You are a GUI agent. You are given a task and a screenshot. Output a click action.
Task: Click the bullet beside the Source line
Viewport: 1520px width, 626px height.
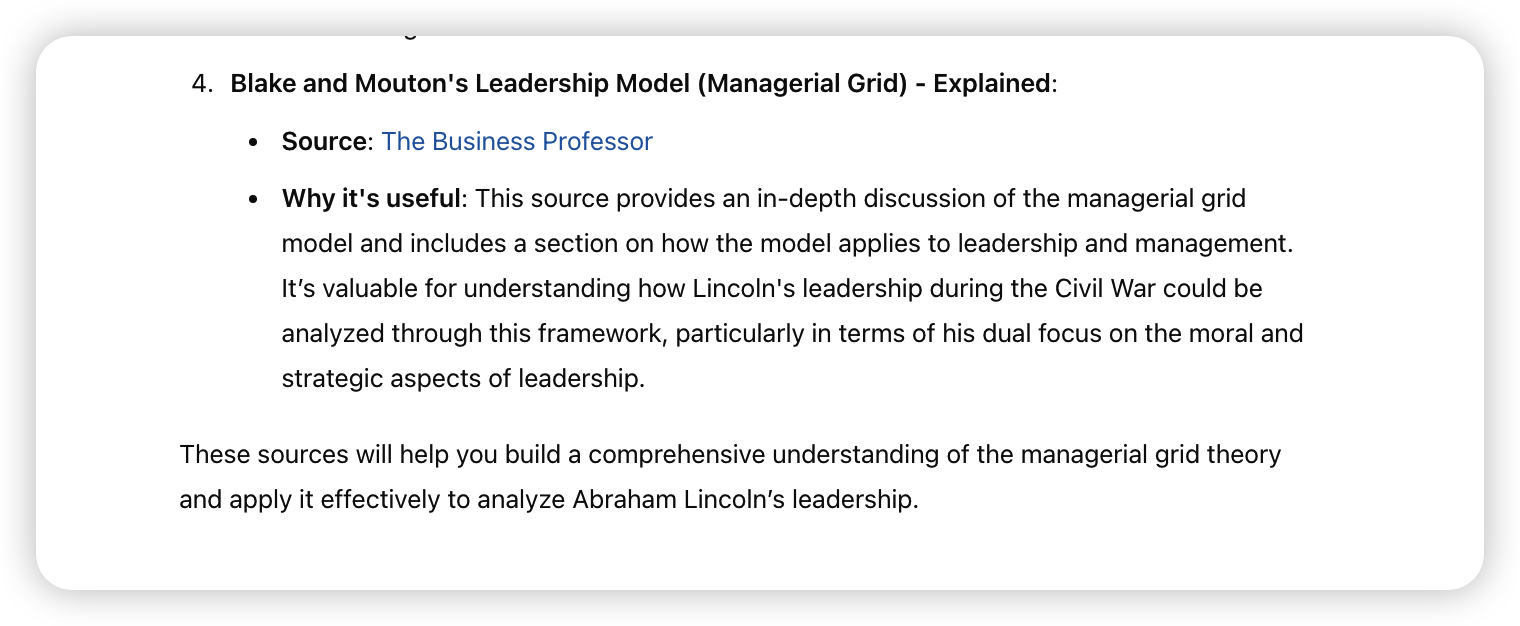coord(253,143)
